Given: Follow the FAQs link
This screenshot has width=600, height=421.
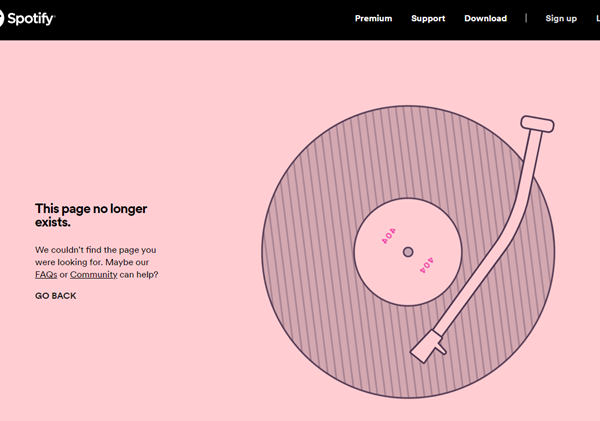Looking at the screenshot, I should [x=46, y=274].
